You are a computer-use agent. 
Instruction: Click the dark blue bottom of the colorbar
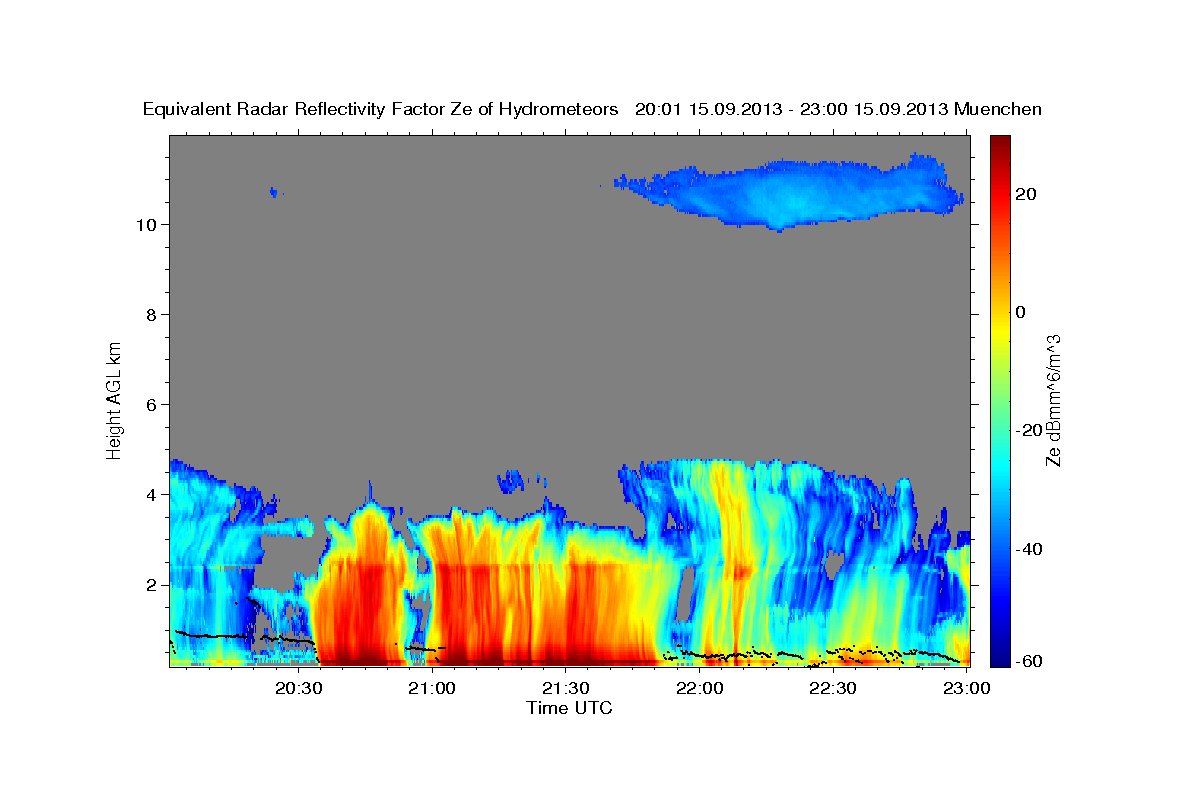tap(1000, 657)
